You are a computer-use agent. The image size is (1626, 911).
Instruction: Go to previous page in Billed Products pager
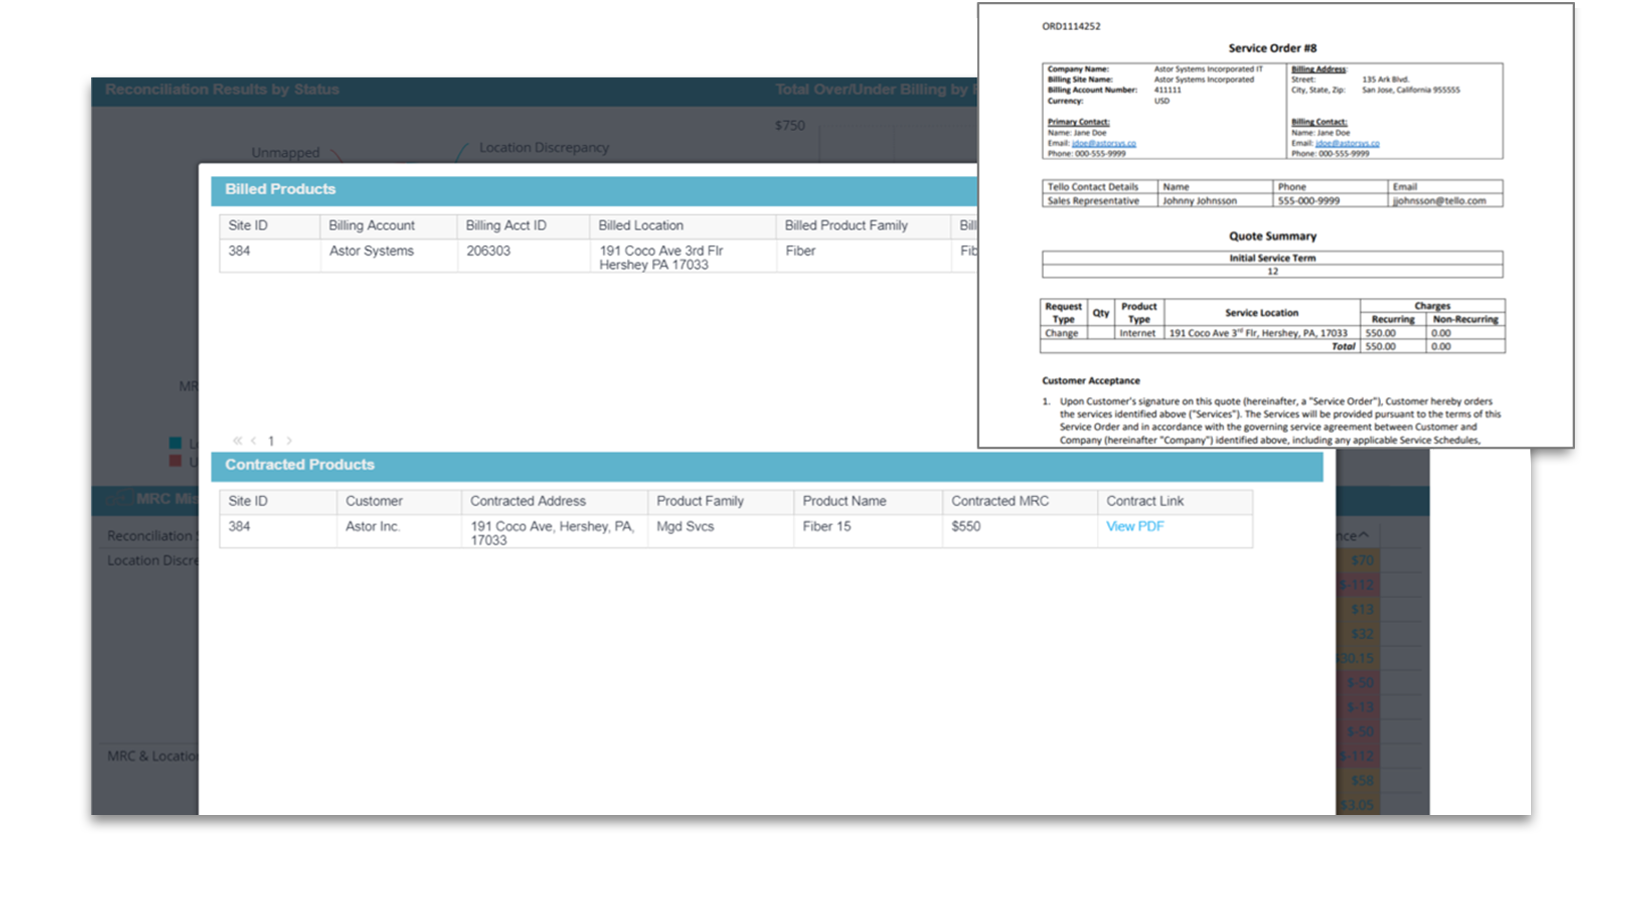coord(254,440)
